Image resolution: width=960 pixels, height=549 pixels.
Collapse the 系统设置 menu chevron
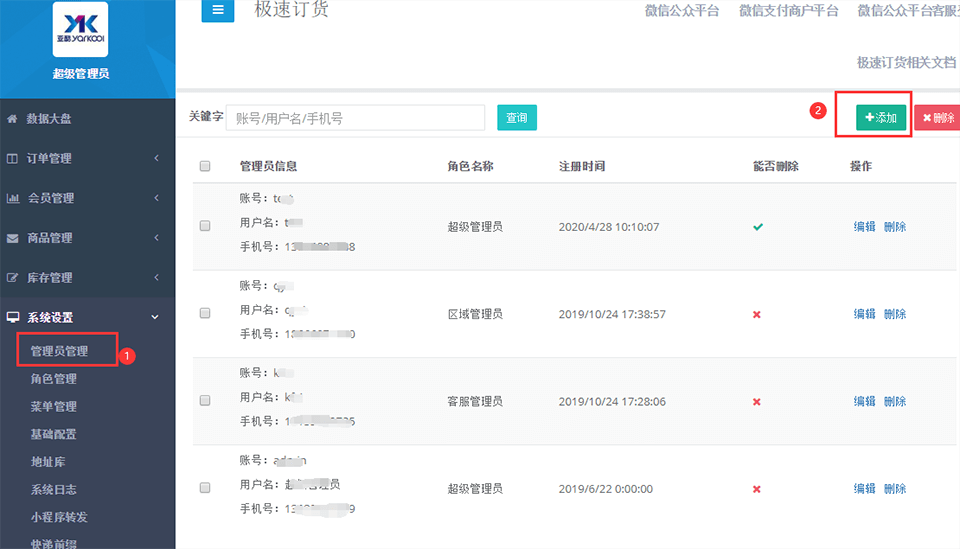pos(156,317)
